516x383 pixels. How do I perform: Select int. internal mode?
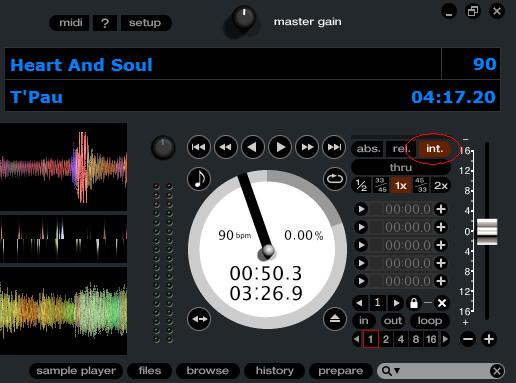click(435, 149)
